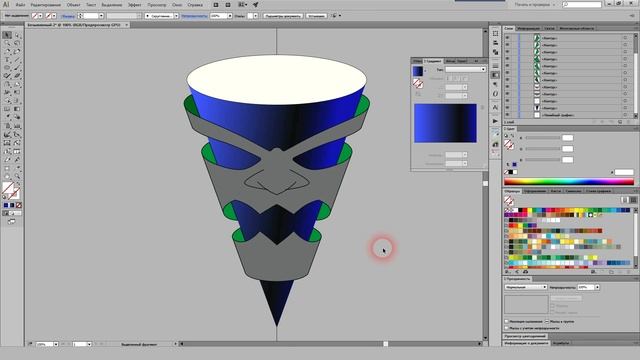The width and height of the screenshot is (640, 360).
Task: Select the Magic Wand tool
Action: (7, 44)
